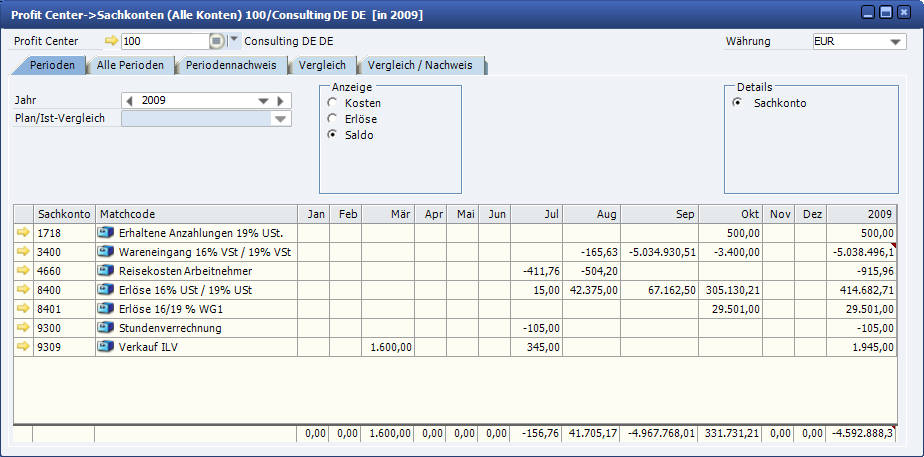Image resolution: width=924 pixels, height=457 pixels.
Task: Click blue icon next to Stundenverrechnung
Action: (x=106, y=328)
